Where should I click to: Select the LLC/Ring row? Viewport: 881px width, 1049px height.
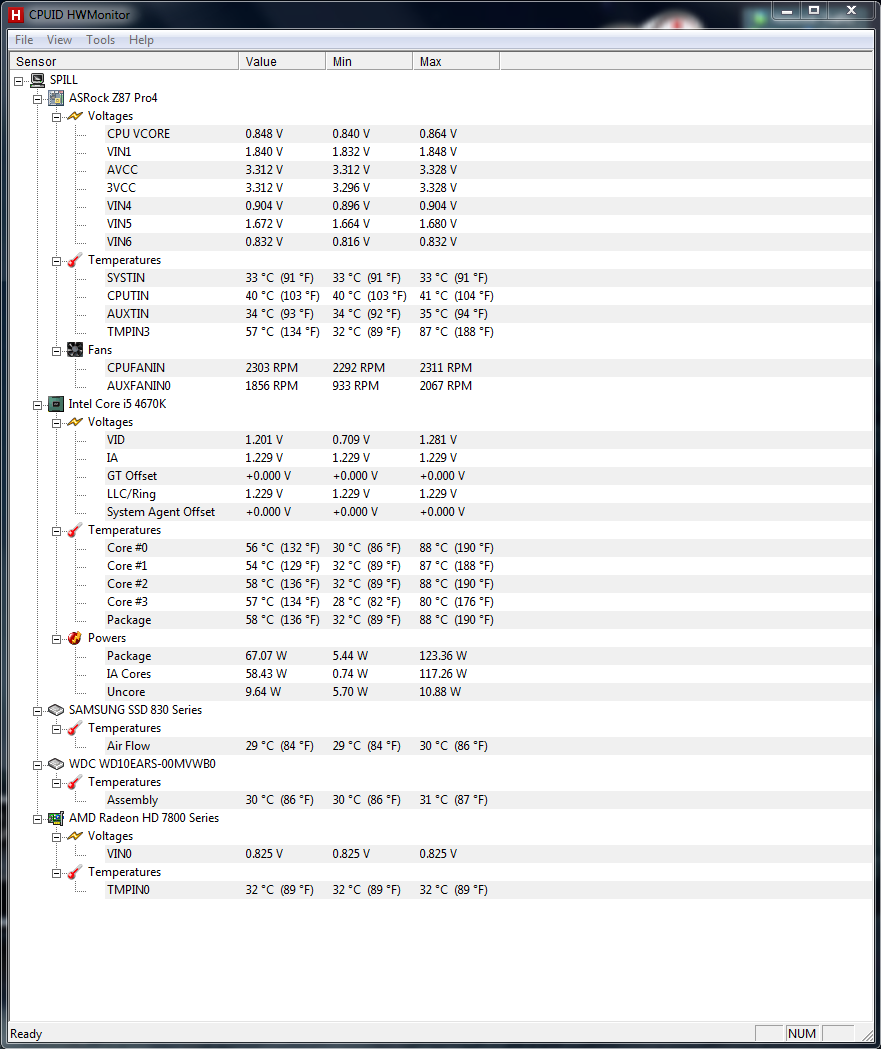pos(488,494)
